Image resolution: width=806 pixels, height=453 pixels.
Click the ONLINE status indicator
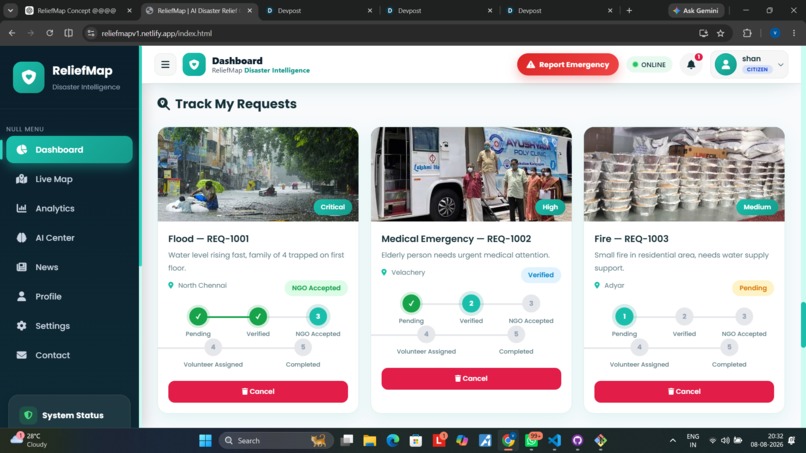coord(649,65)
